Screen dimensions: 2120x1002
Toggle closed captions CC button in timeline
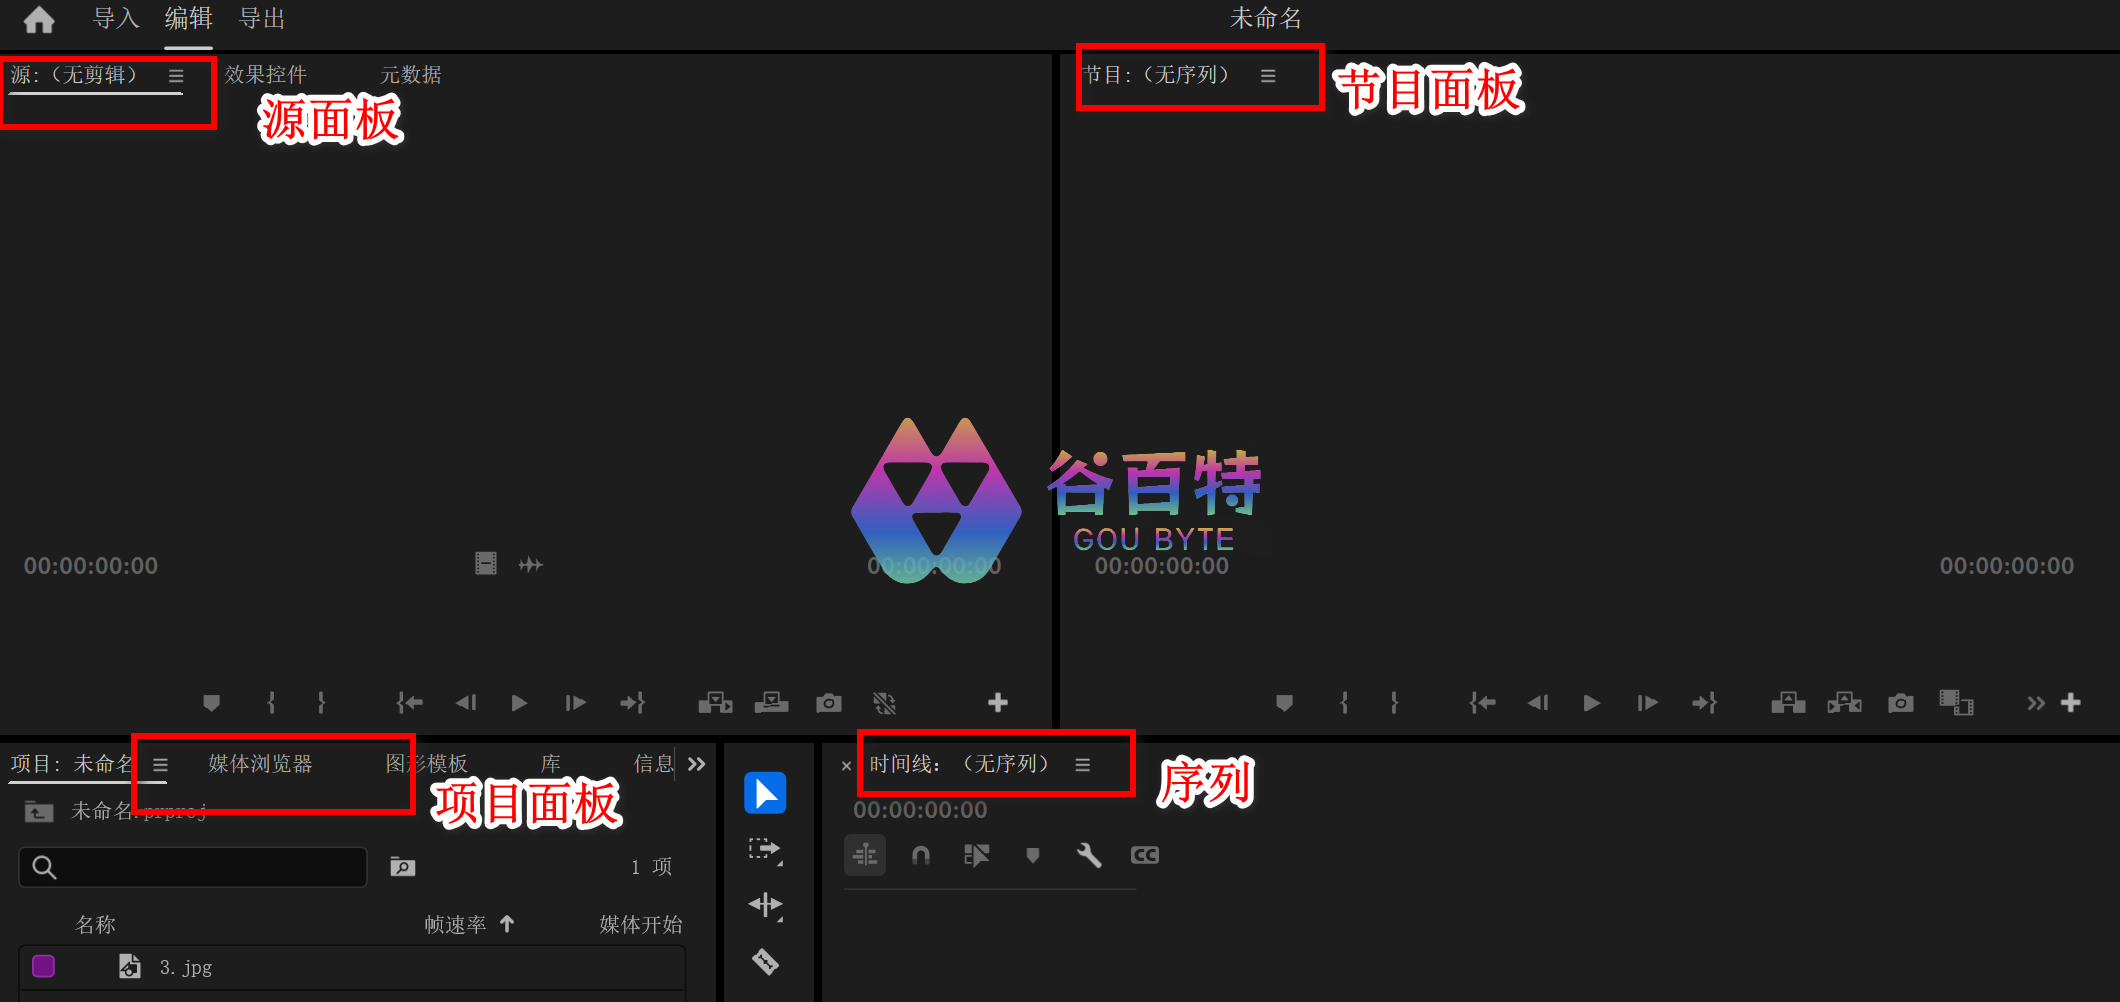pos(1144,855)
